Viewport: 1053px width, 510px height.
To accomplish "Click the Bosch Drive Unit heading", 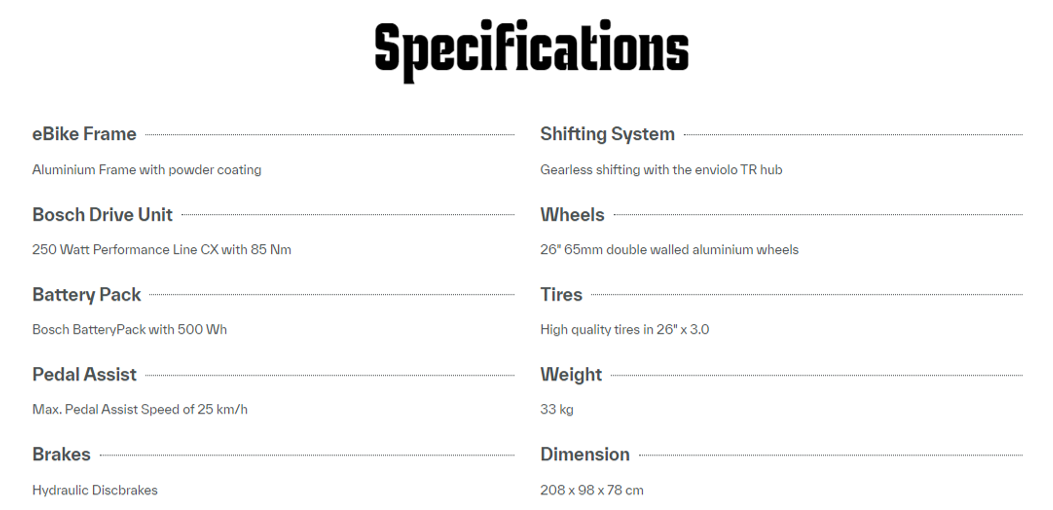I will point(102,214).
